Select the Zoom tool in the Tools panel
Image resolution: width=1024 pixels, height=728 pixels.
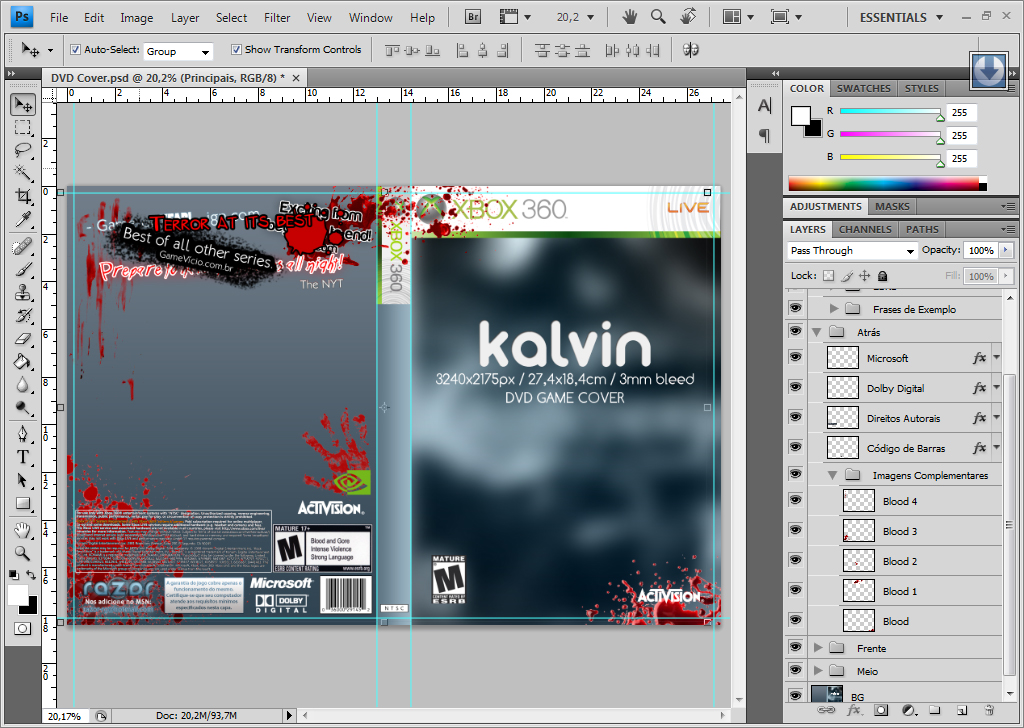click(23, 554)
